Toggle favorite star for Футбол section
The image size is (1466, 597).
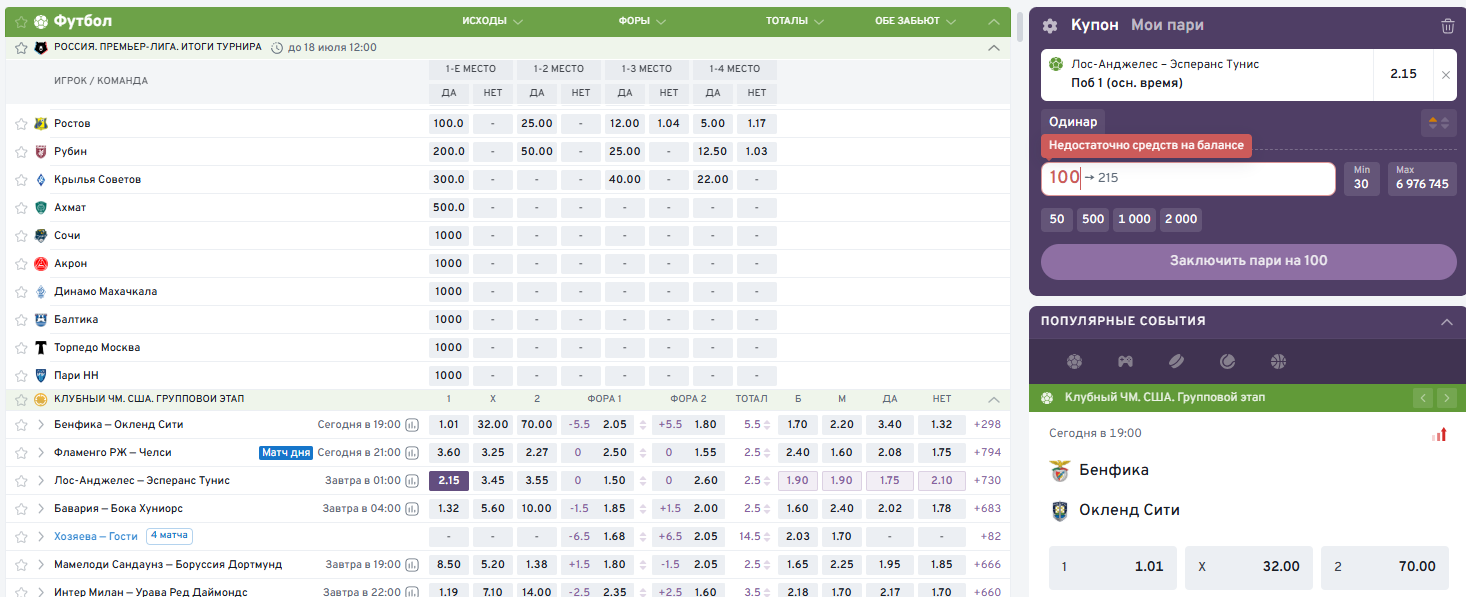point(21,21)
